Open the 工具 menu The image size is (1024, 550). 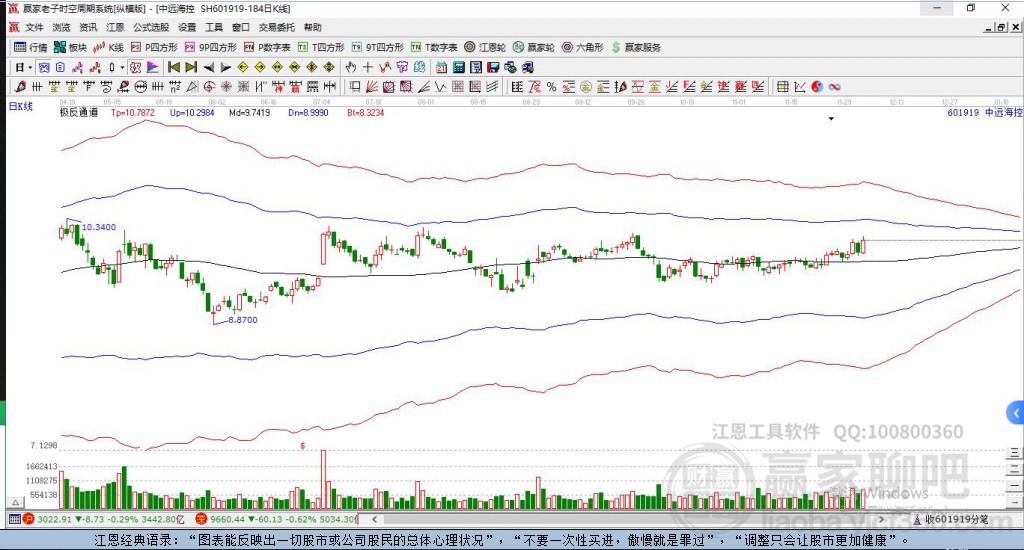[214, 27]
